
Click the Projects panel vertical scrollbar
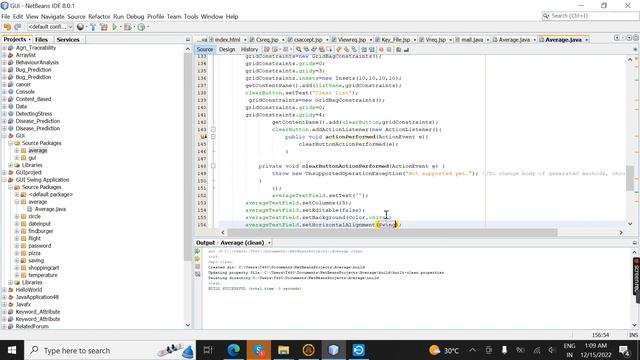[188, 157]
